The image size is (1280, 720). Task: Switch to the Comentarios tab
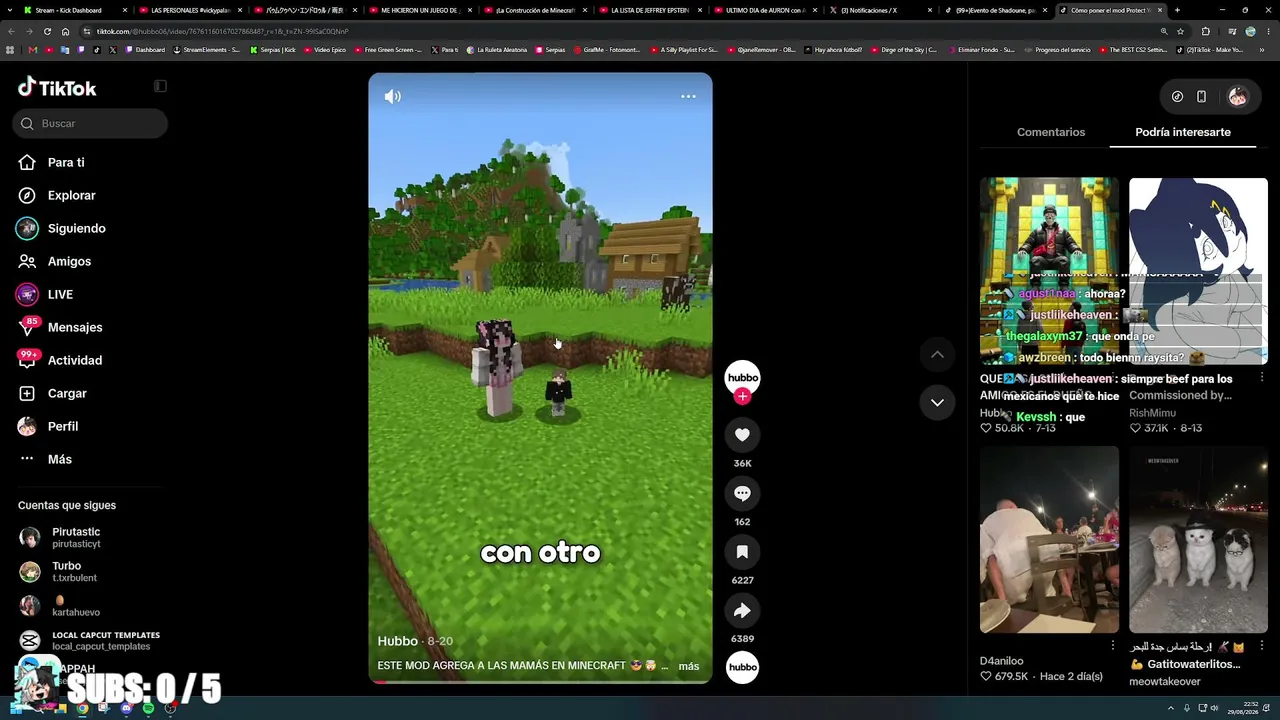[x=1051, y=132]
